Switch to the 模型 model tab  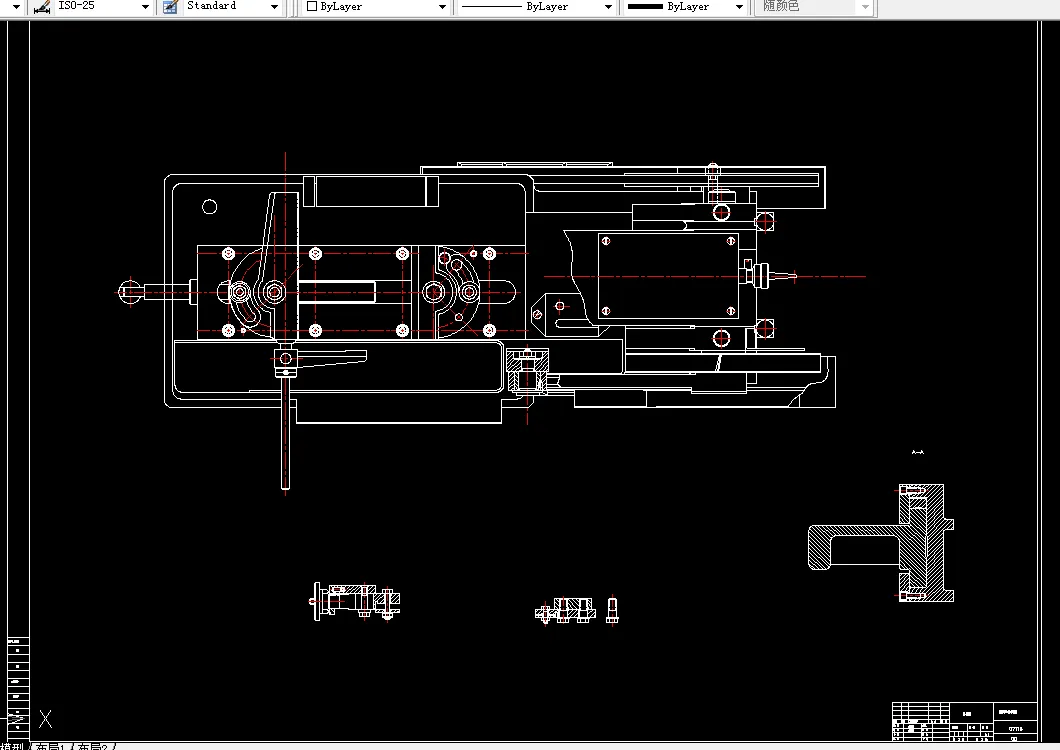[11, 747]
